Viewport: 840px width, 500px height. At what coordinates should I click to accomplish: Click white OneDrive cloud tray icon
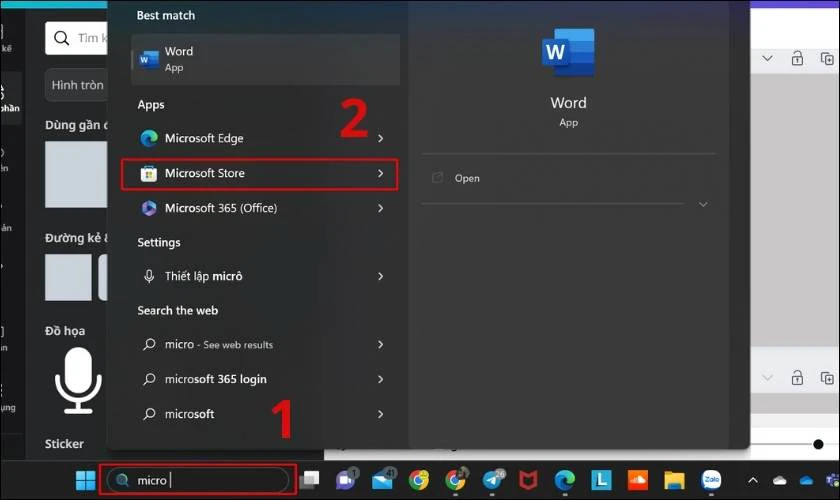pyautogui.click(x=779, y=481)
